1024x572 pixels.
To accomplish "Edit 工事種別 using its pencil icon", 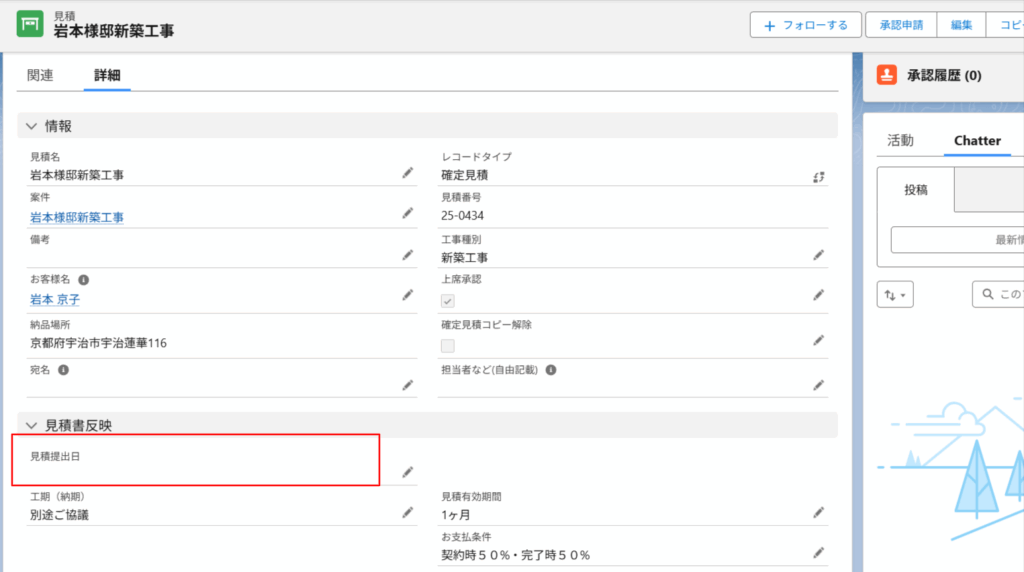I will point(818,256).
